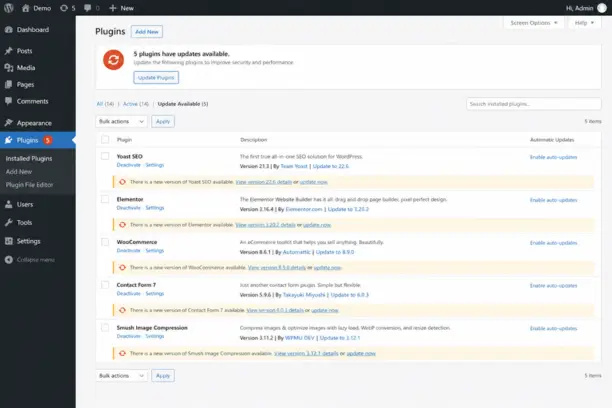The height and width of the screenshot is (408, 612).
Task: Check the Yoast SEO checkbox
Action: (x=105, y=156)
